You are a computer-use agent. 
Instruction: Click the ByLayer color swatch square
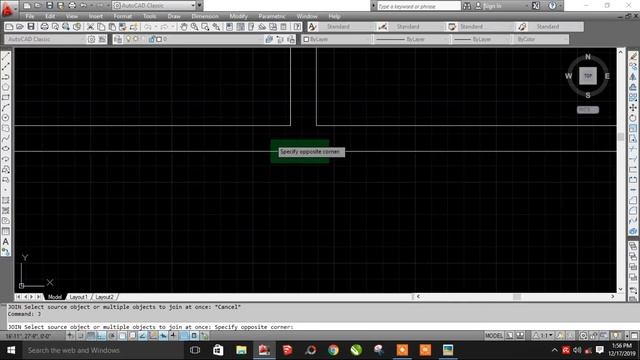click(x=306, y=39)
